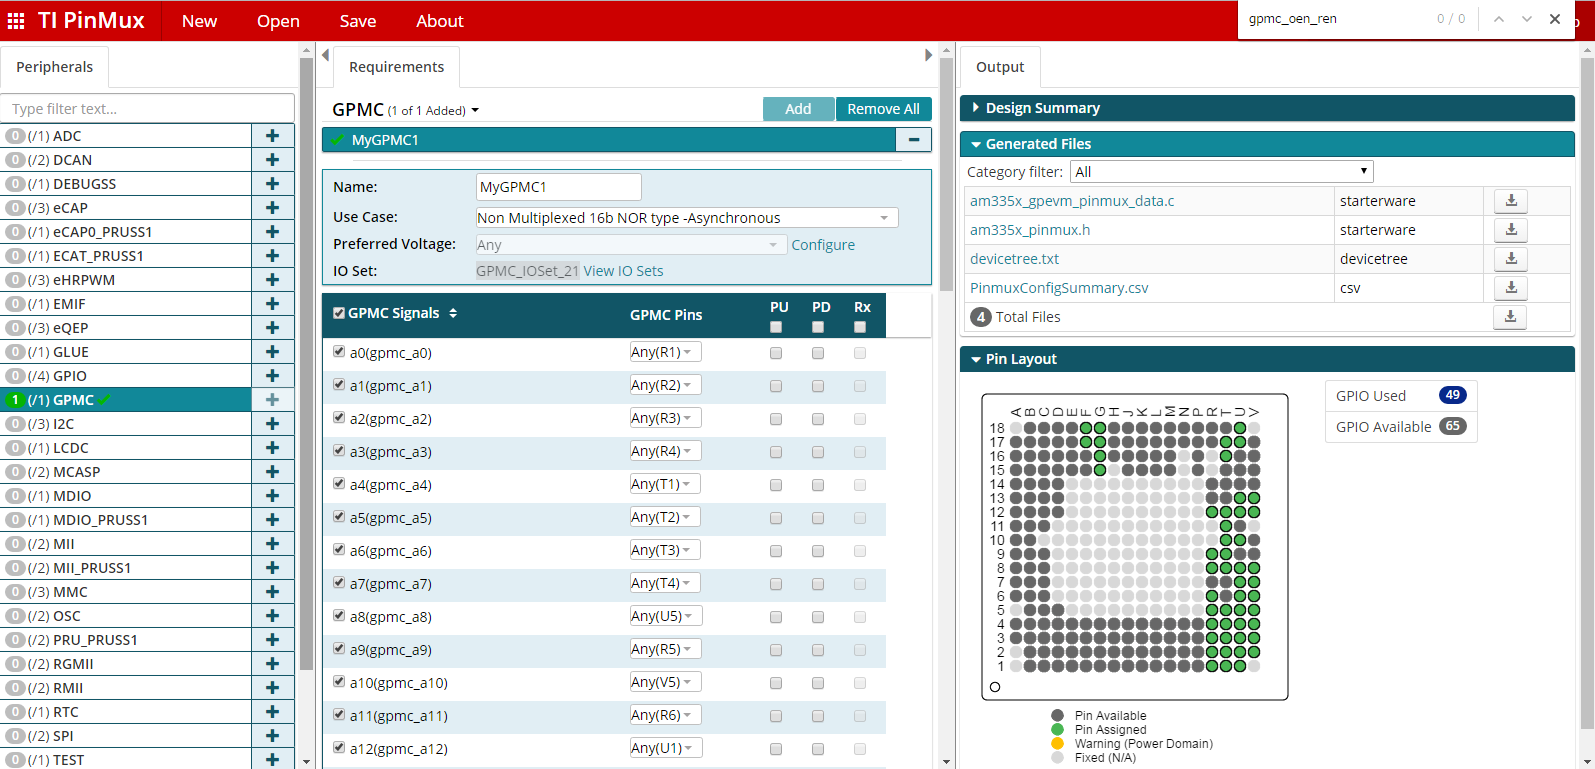This screenshot has height=769, width=1595.
Task: Sort the GPMC Signals column
Action: [453, 313]
